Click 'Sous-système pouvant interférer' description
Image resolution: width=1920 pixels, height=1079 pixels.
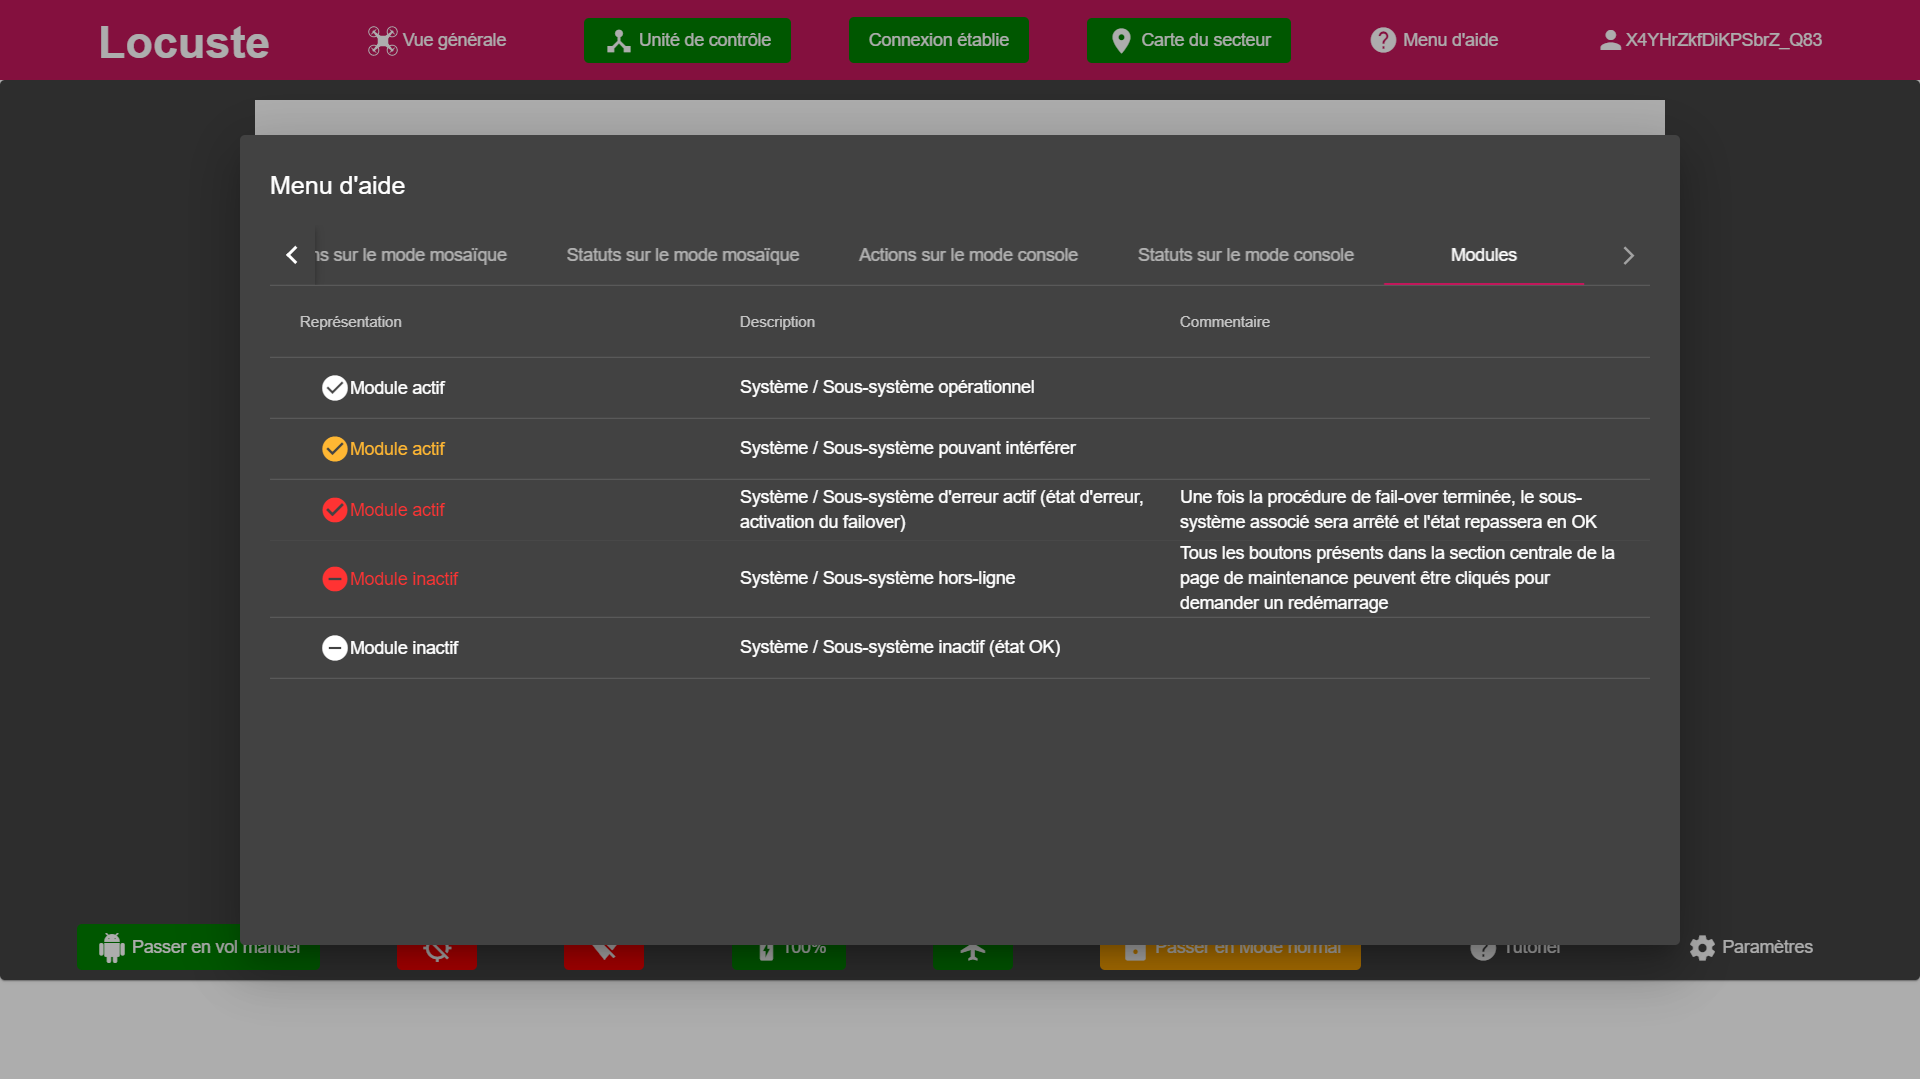908,448
